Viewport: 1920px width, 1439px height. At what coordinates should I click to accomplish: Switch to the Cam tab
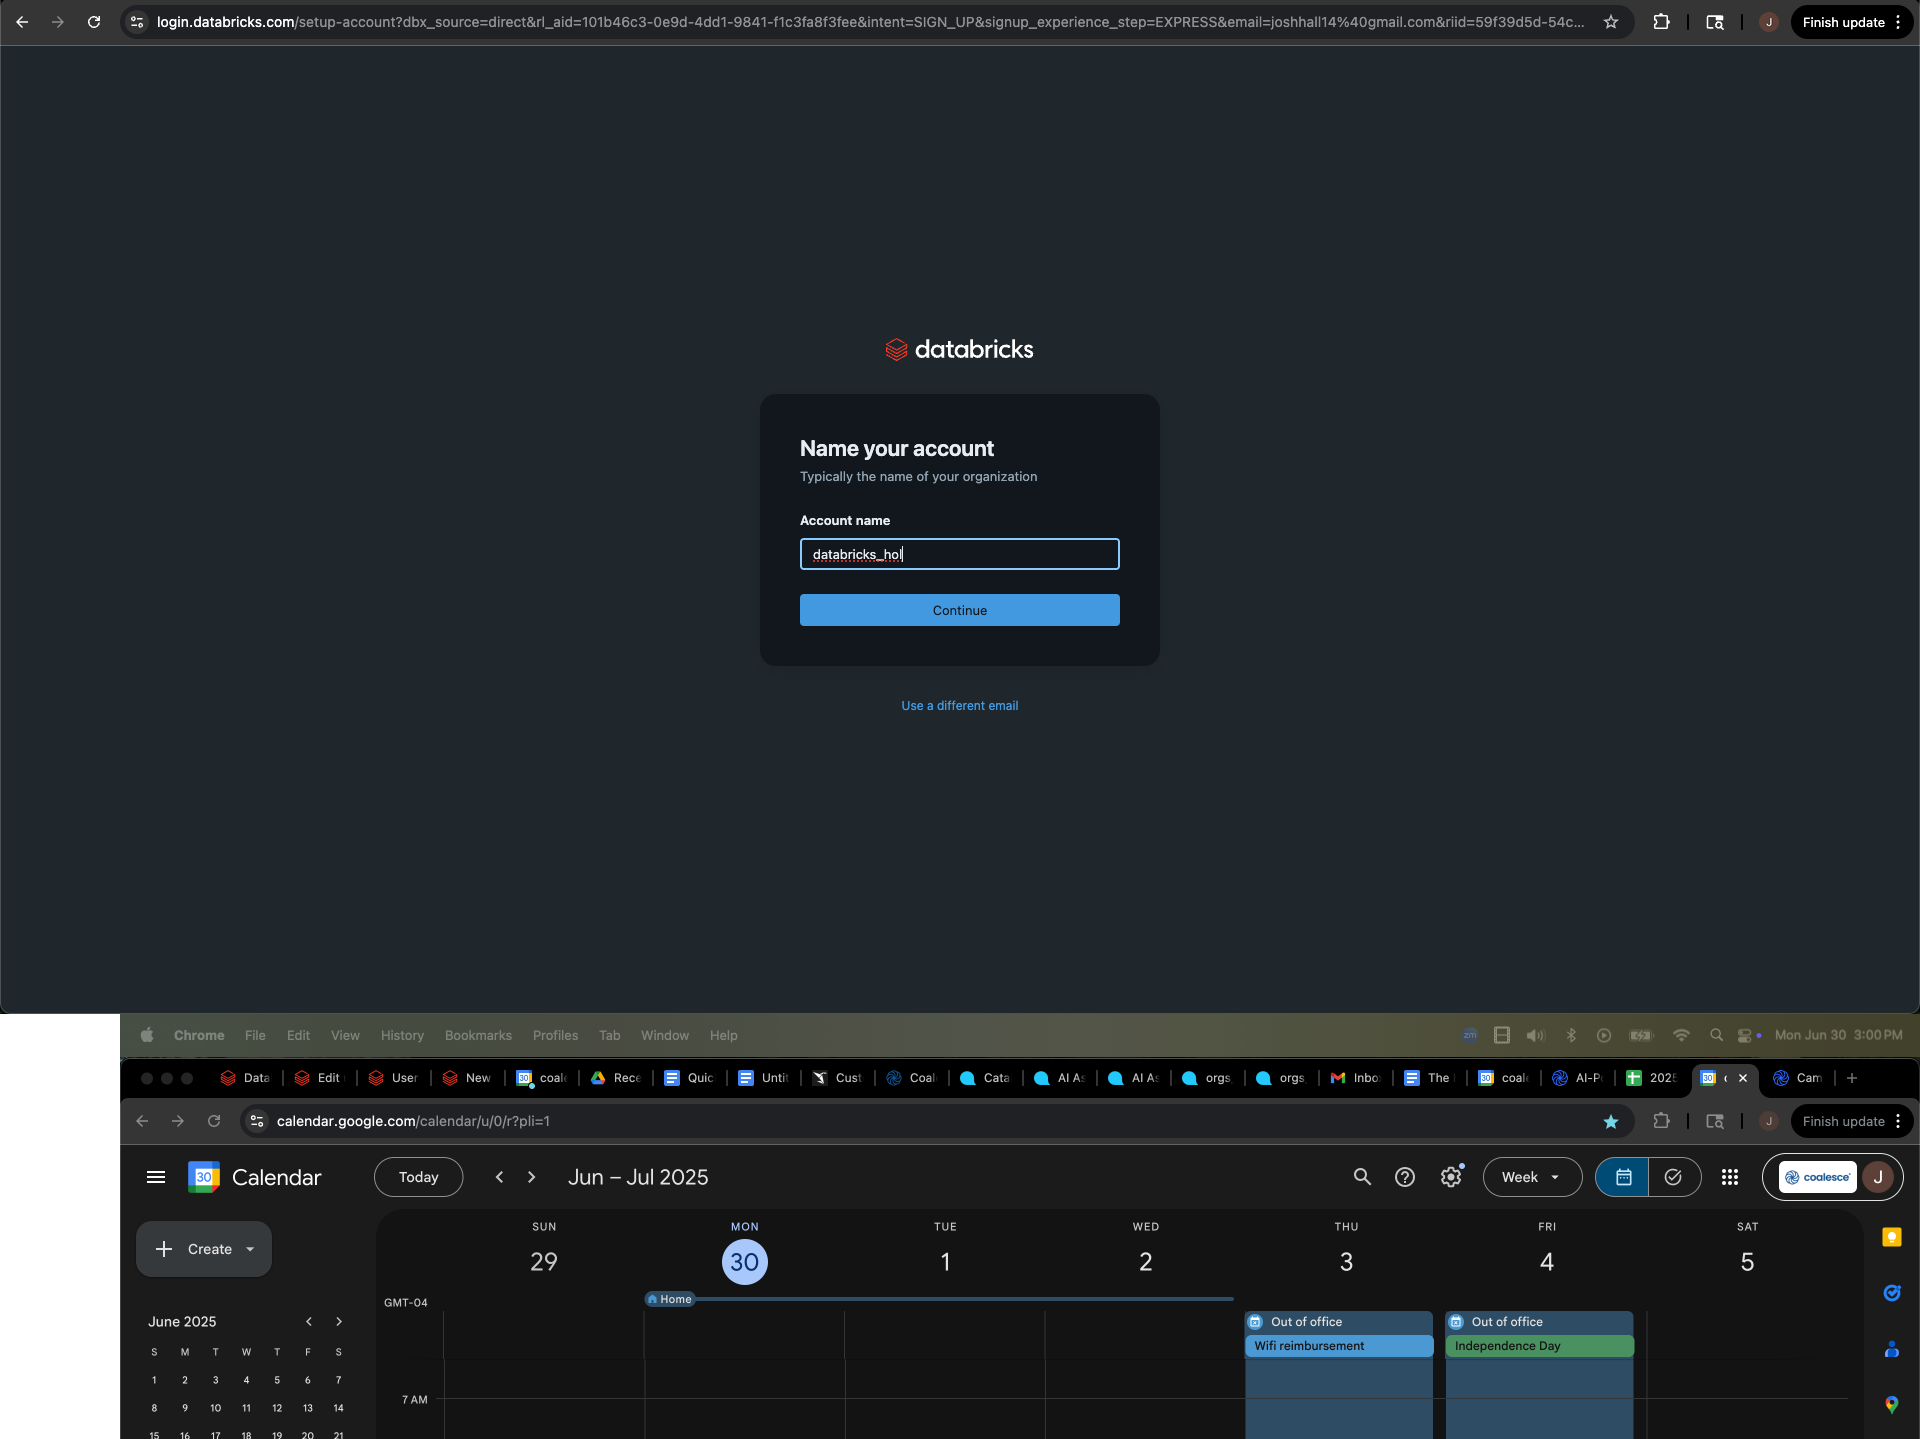(1799, 1077)
